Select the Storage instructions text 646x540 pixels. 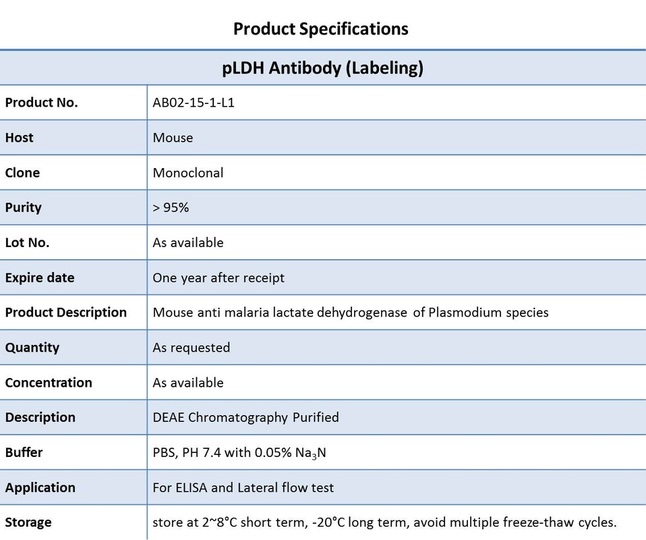pos(384,523)
